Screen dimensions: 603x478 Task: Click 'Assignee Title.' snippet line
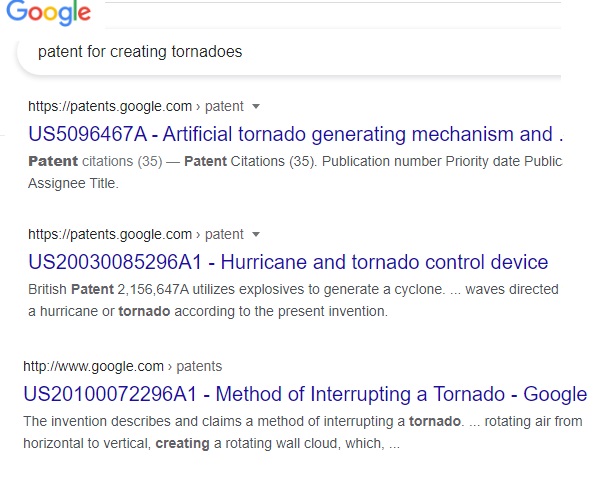click(x=73, y=183)
